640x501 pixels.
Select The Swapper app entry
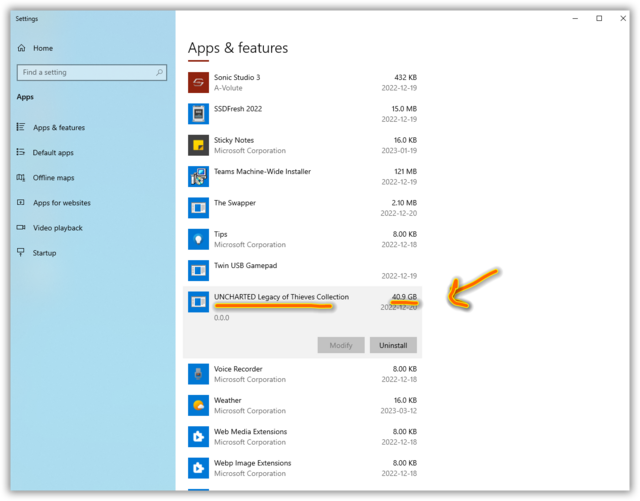click(302, 208)
